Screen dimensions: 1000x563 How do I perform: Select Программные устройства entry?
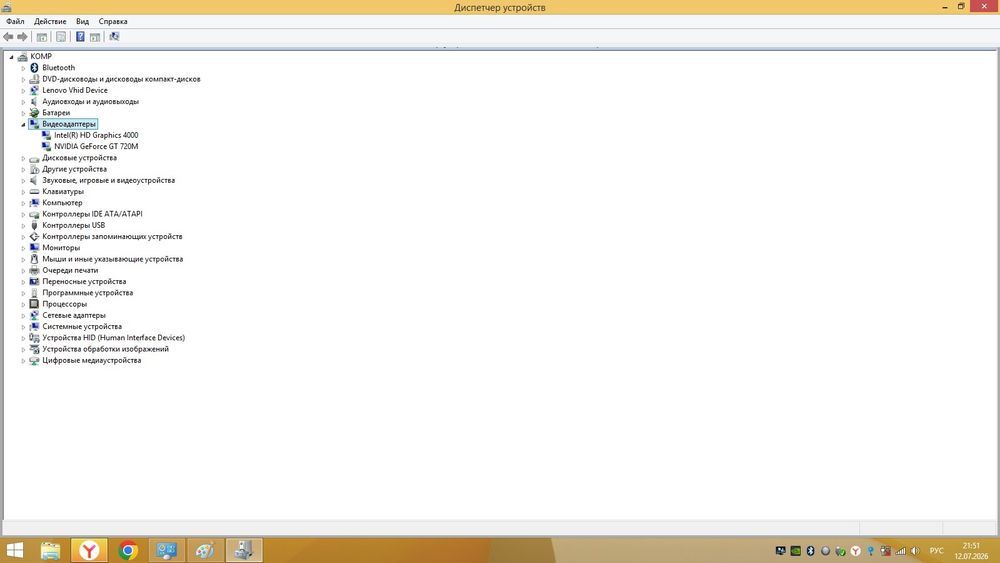coord(87,293)
